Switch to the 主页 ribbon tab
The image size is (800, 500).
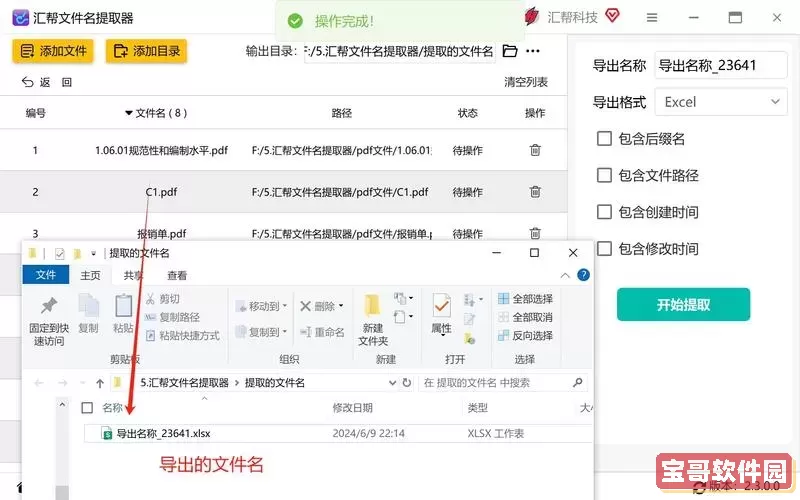click(x=90, y=276)
